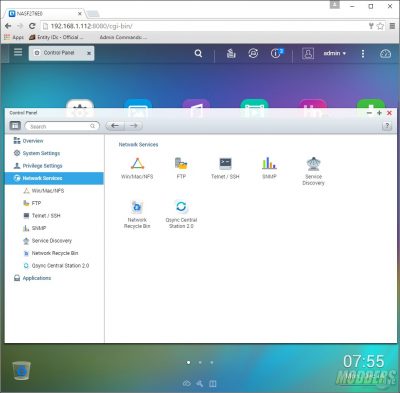This screenshot has width=400, height=393.
Task: Switch to the second desktop page dot
Action: click(x=200, y=362)
